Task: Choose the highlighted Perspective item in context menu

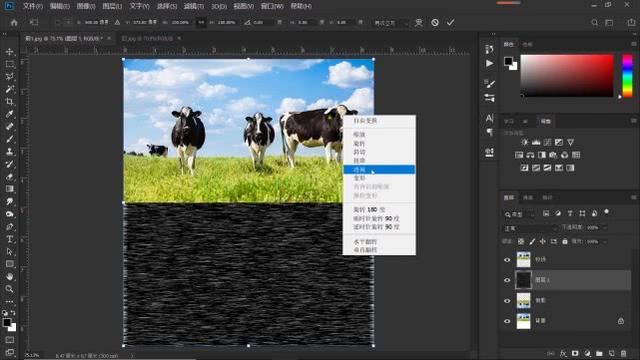Action: click(x=379, y=169)
